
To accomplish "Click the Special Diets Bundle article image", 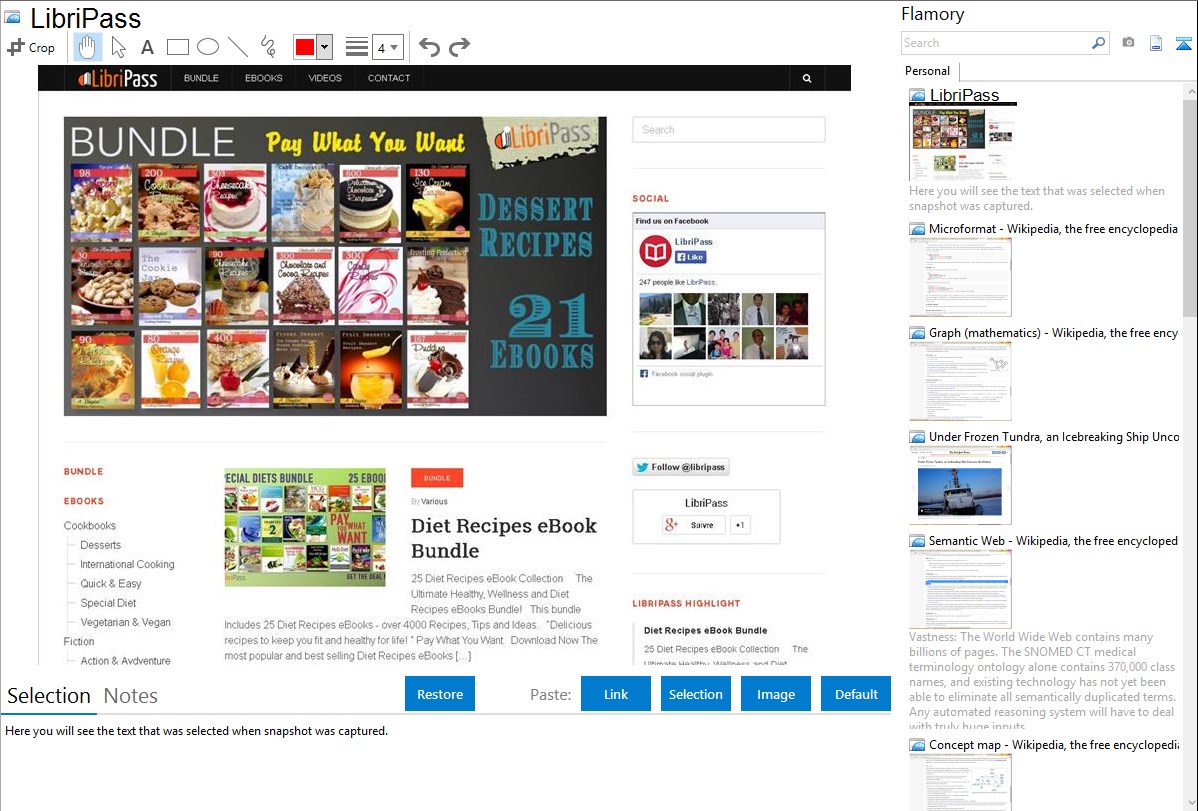I will (x=305, y=527).
